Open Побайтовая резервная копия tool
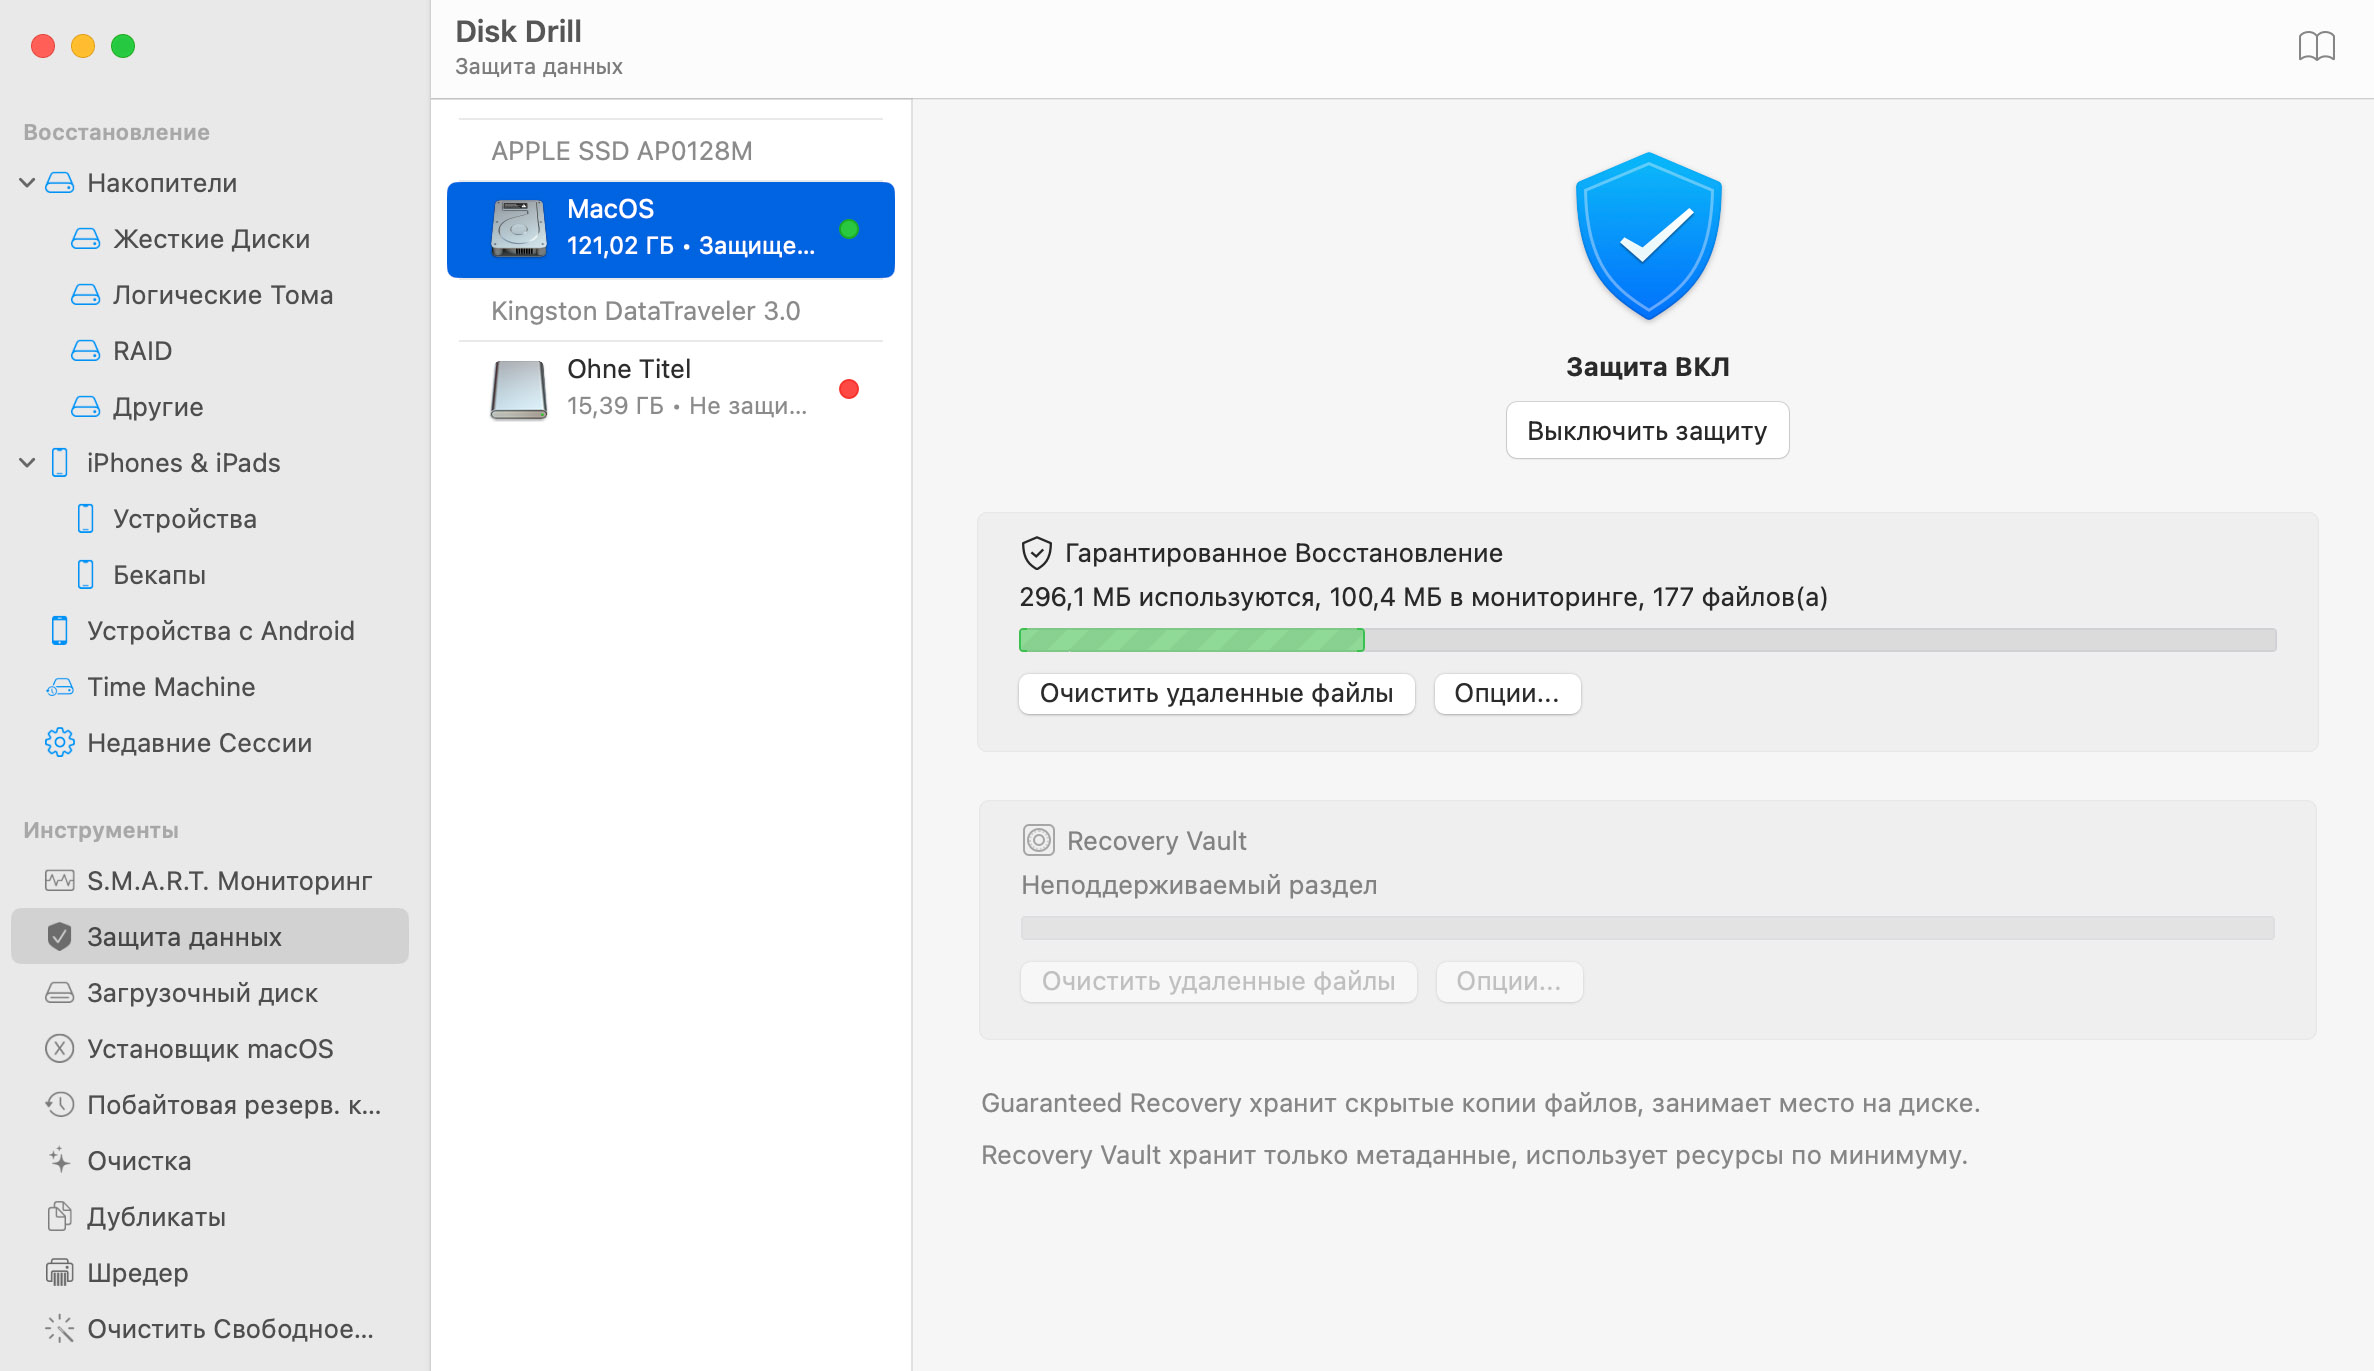This screenshot has width=2374, height=1371. click(x=232, y=1103)
